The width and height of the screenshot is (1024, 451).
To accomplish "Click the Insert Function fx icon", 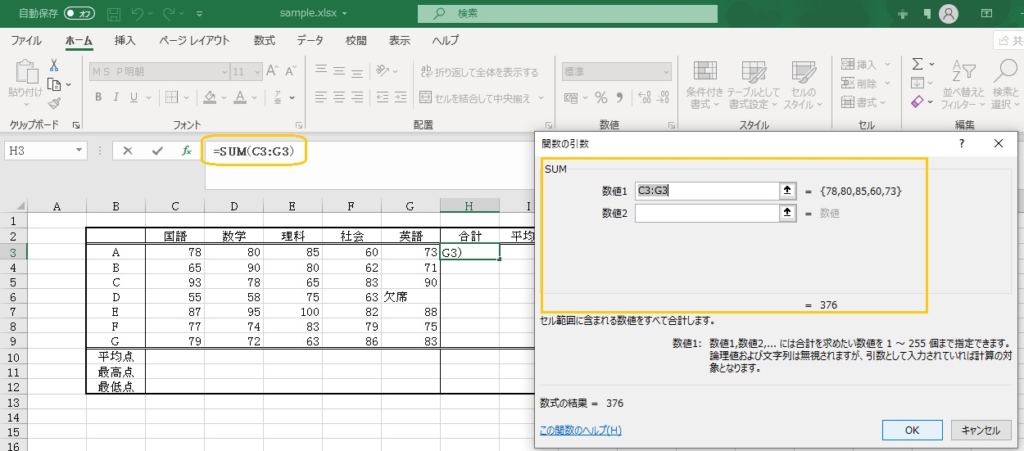I will tap(186, 151).
